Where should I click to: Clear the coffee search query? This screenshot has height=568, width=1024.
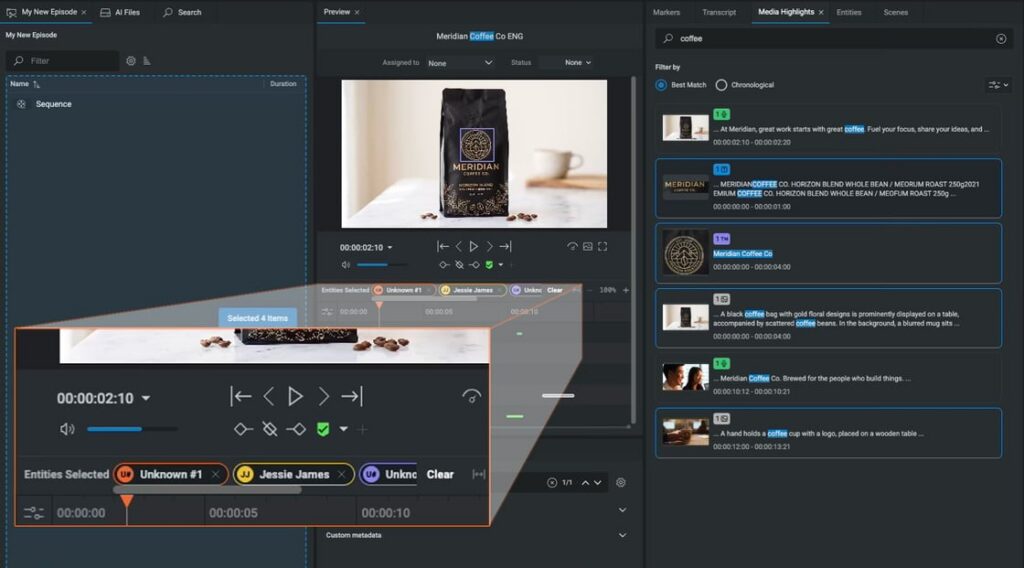tap(1000, 39)
